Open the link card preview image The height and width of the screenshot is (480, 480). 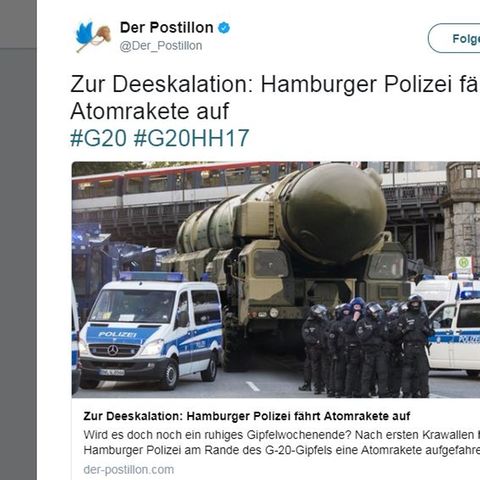coord(276,279)
